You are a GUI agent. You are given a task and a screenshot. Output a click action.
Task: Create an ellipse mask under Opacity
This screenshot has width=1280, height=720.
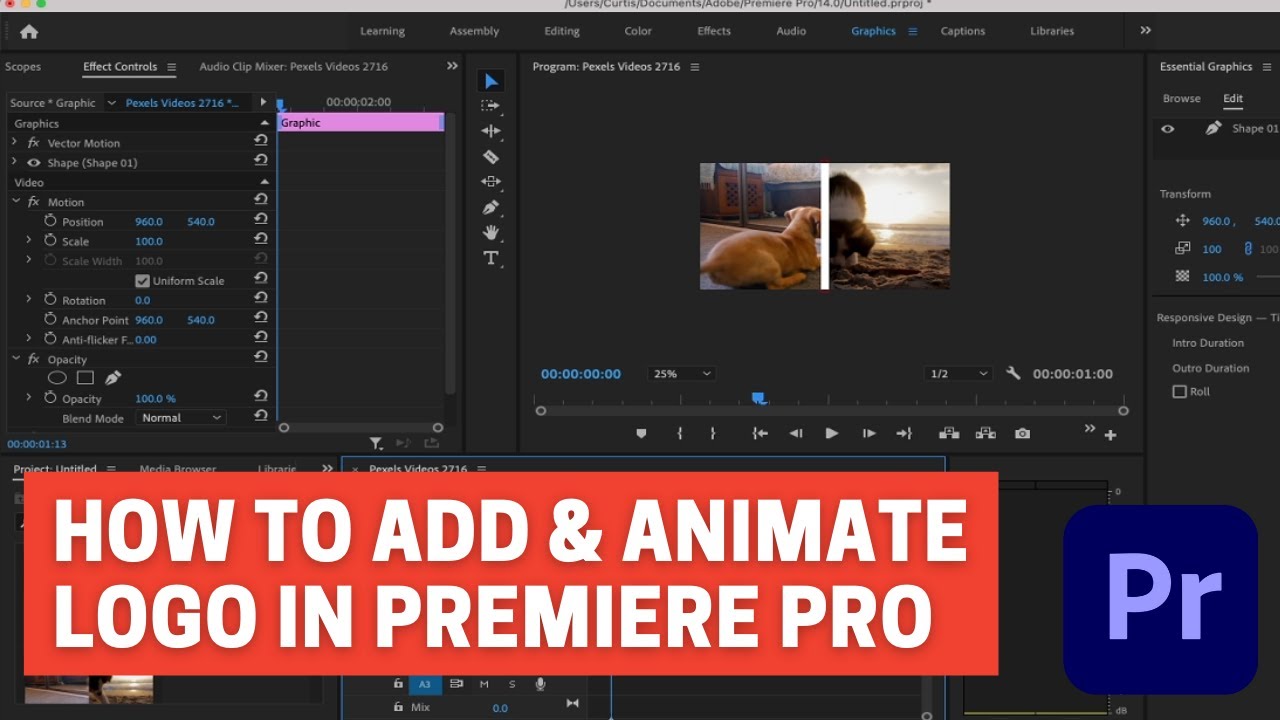[58, 378]
